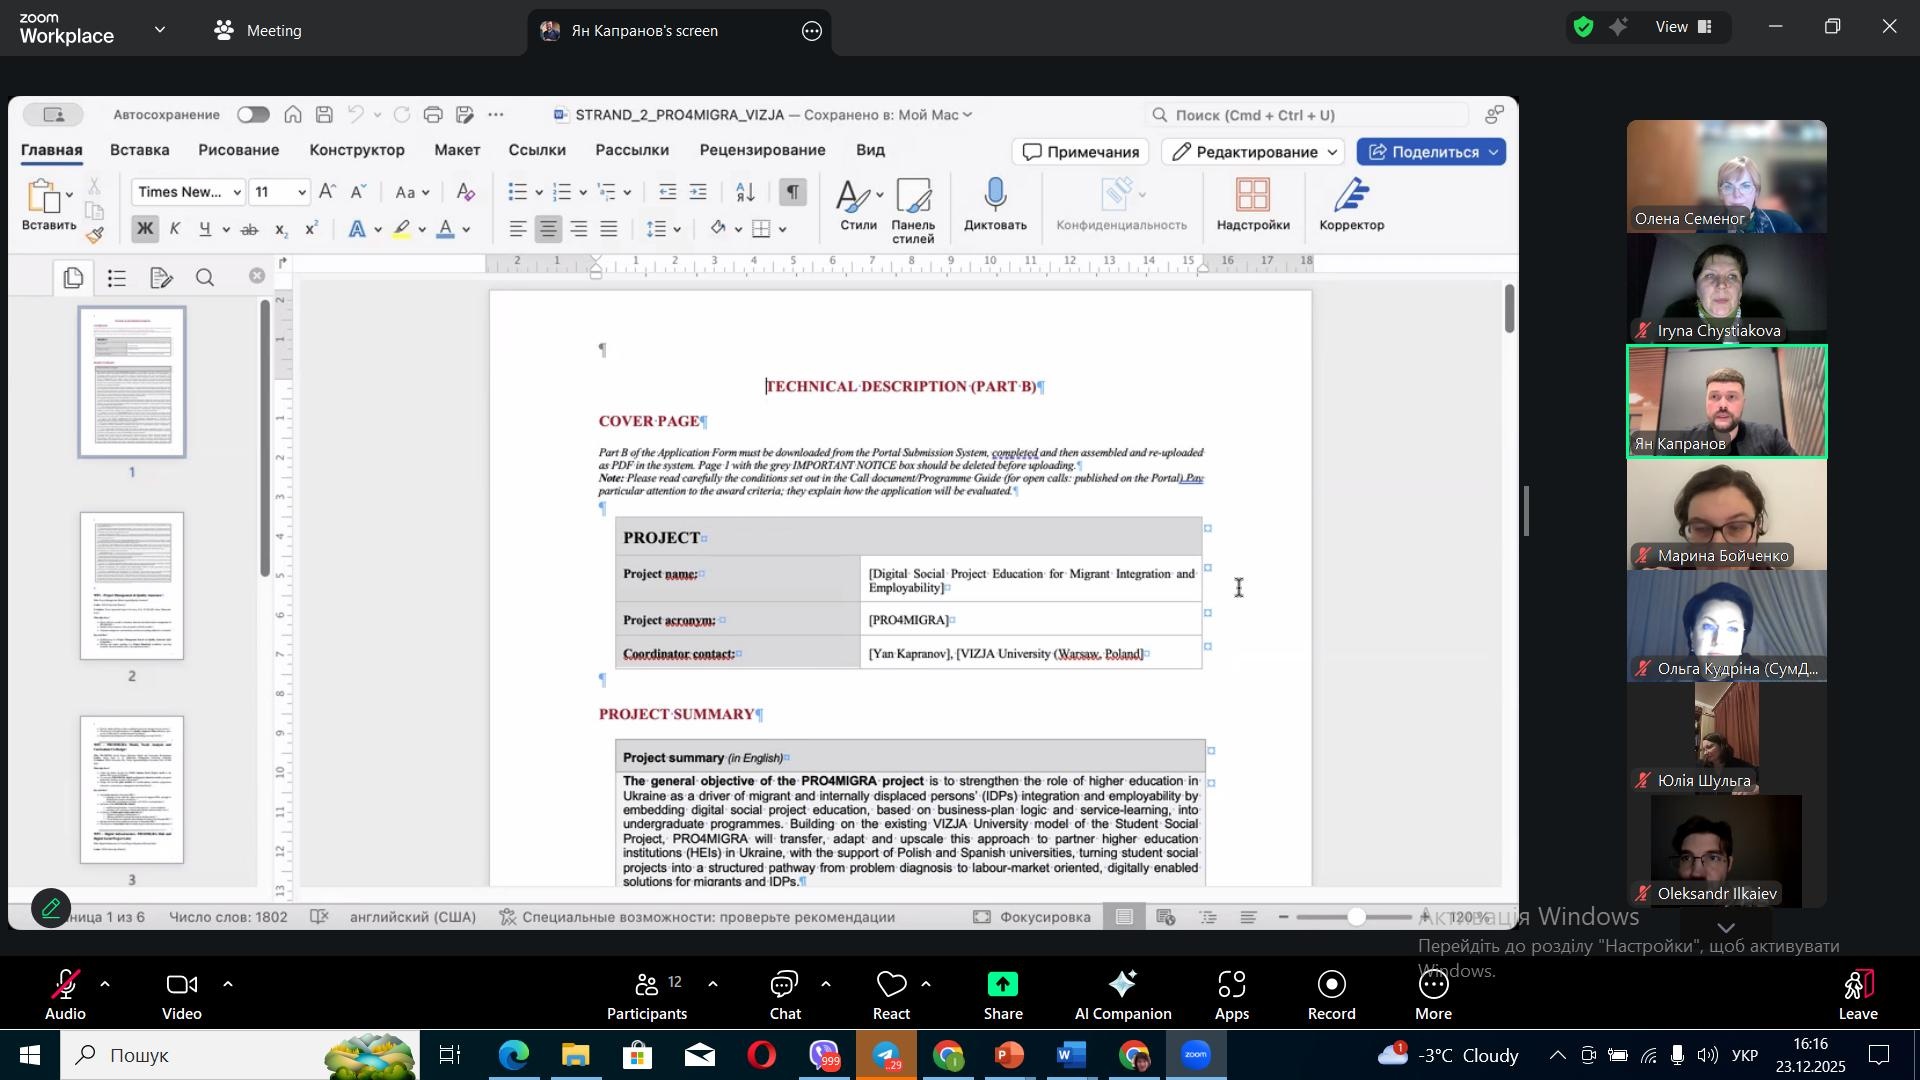Click the print icon in Word title bar
Image resolution: width=1920 pixels, height=1080 pixels.
[x=433, y=115]
